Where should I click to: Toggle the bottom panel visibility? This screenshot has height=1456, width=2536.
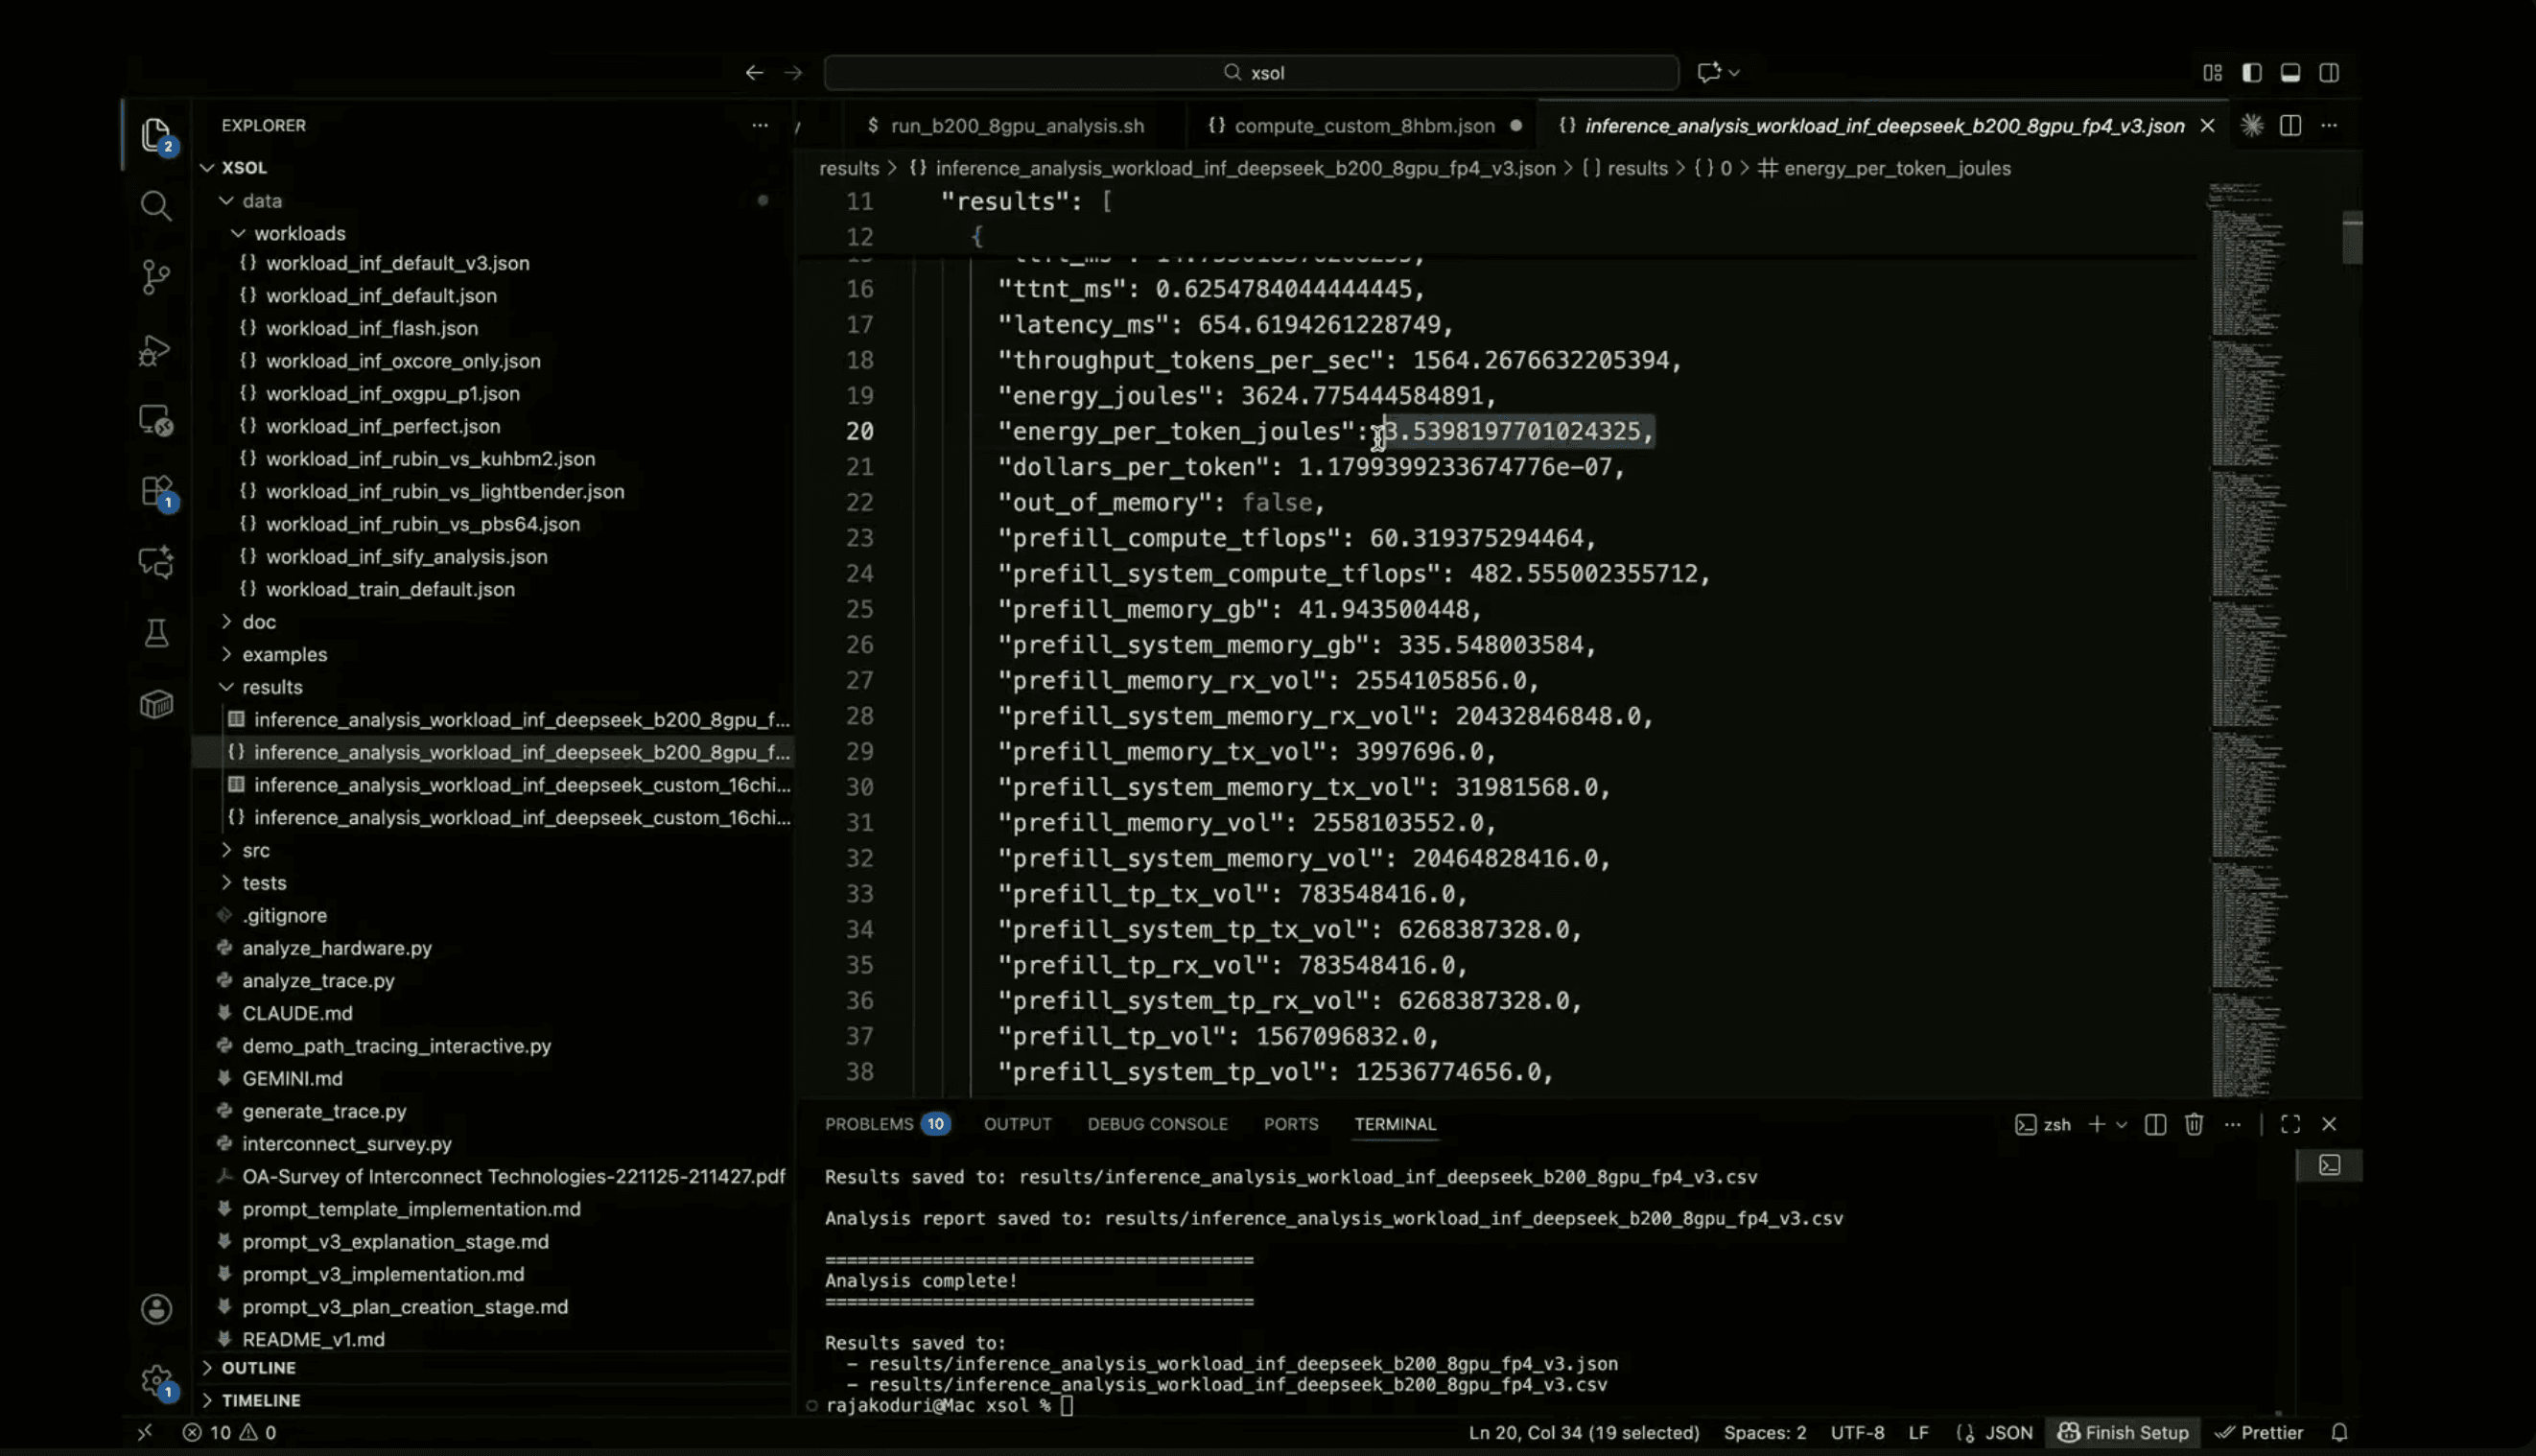pyautogui.click(x=2290, y=72)
